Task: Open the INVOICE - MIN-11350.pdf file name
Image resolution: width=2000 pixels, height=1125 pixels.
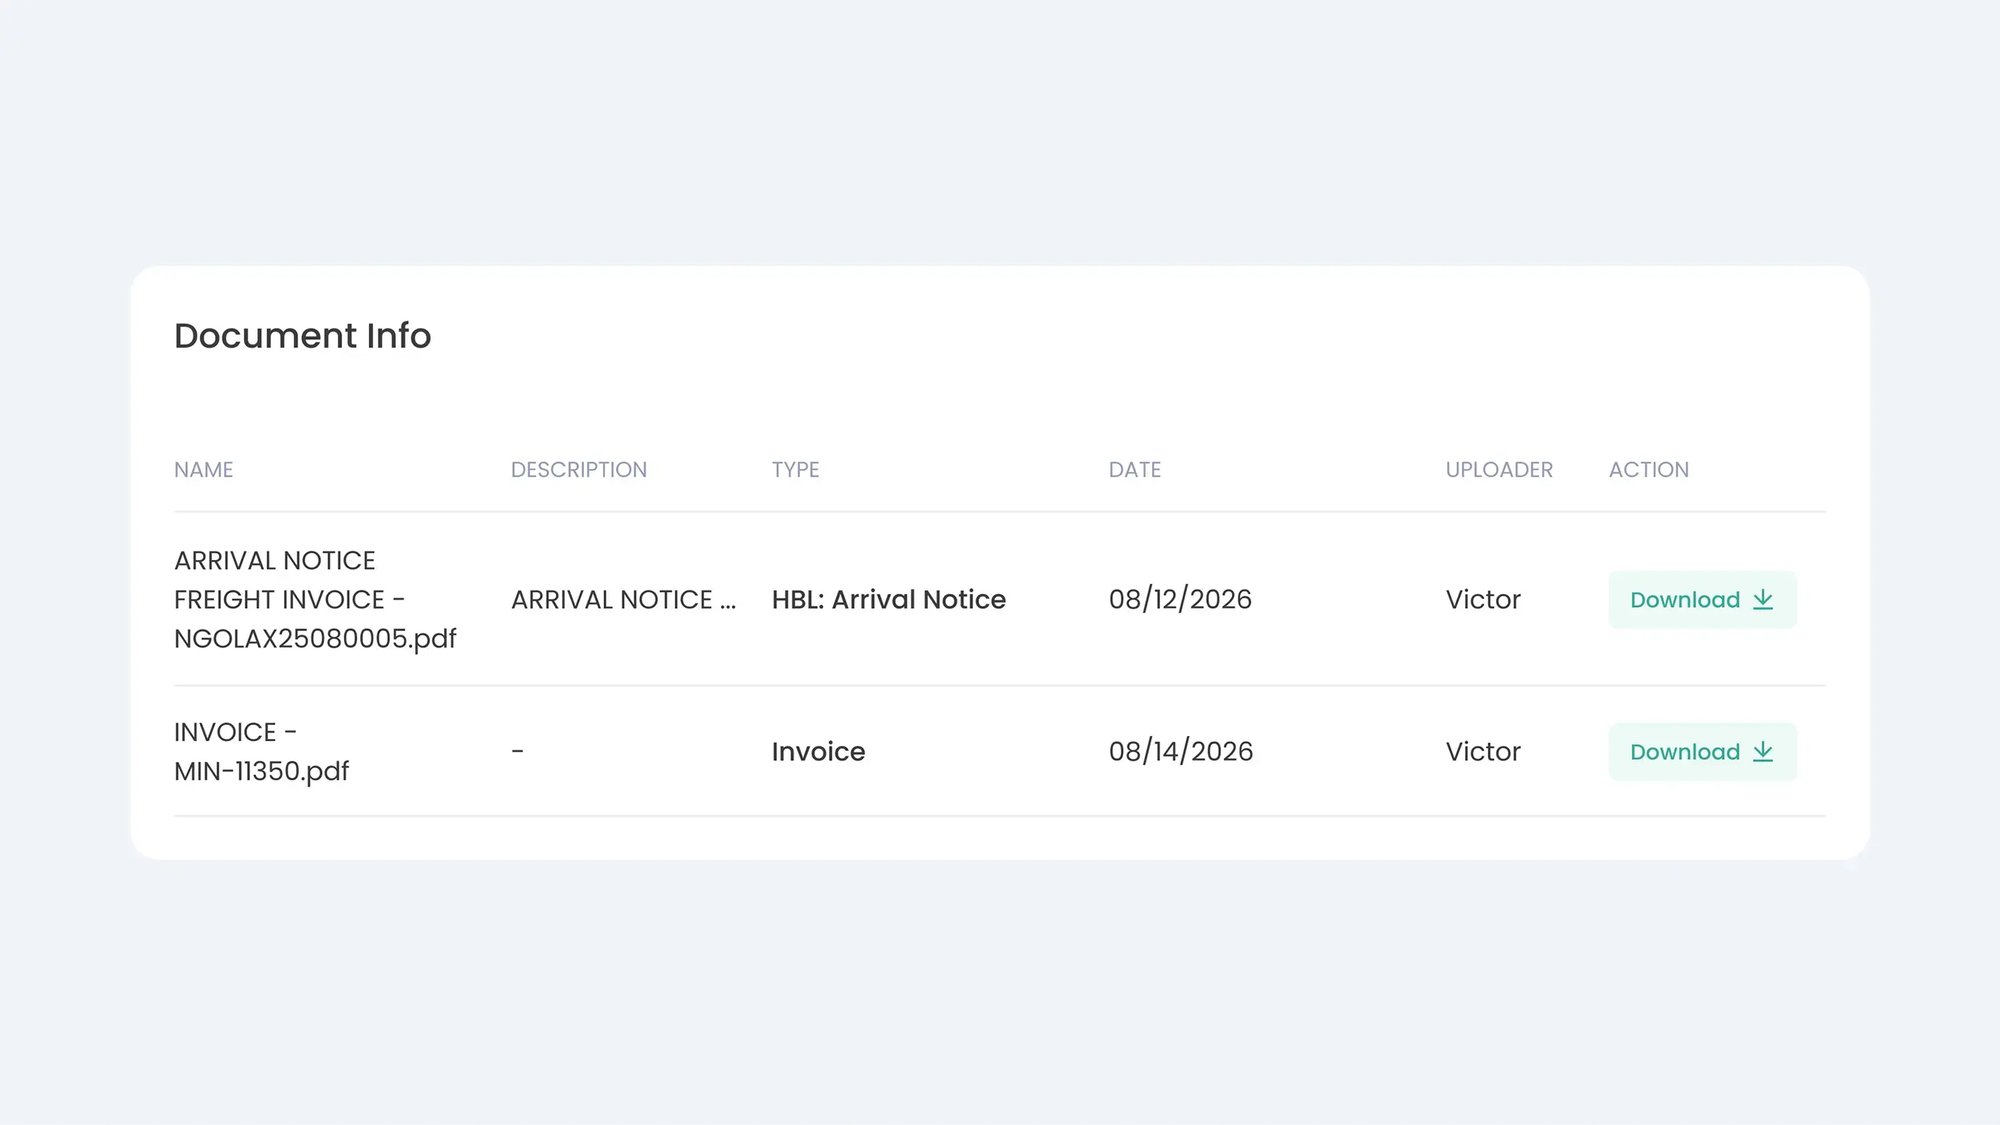Action: pyautogui.click(x=261, y=752)
